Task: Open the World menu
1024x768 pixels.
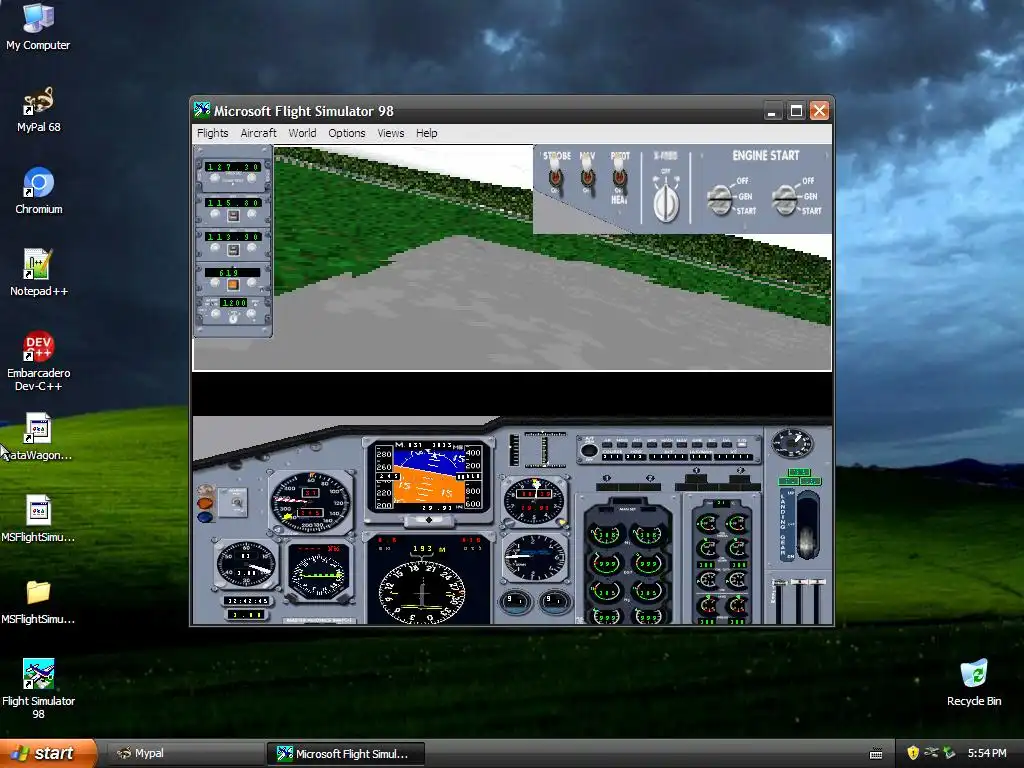Action: point(302,133)
